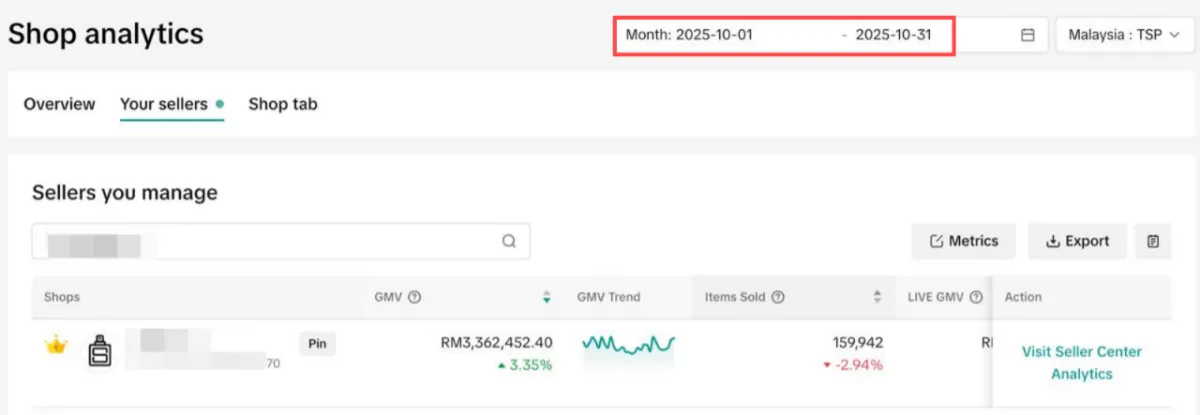Click the Shops column header
This screenshot has height=415, width=1200.
(x=62, y=297)
